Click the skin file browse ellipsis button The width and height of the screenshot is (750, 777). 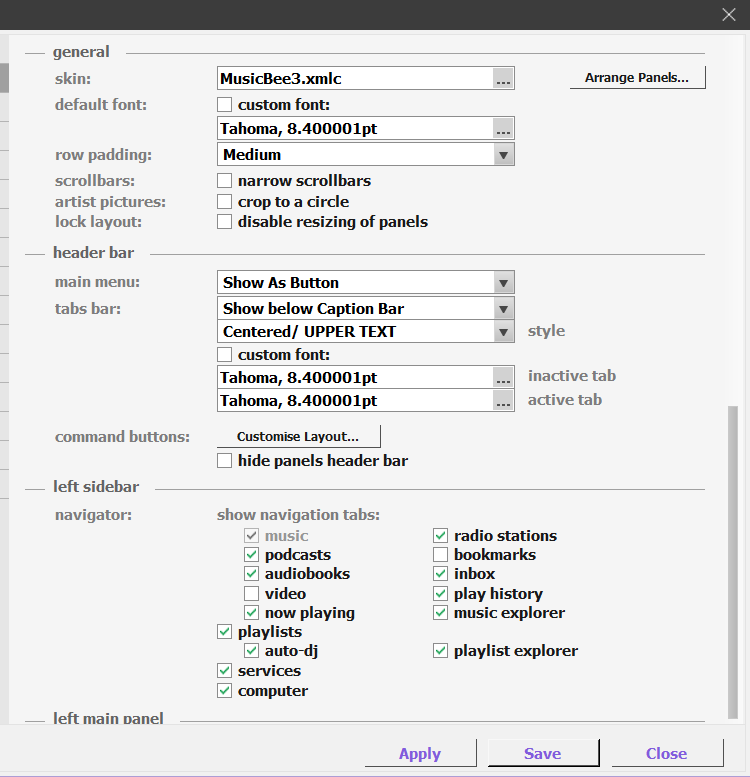coord(503,78)
